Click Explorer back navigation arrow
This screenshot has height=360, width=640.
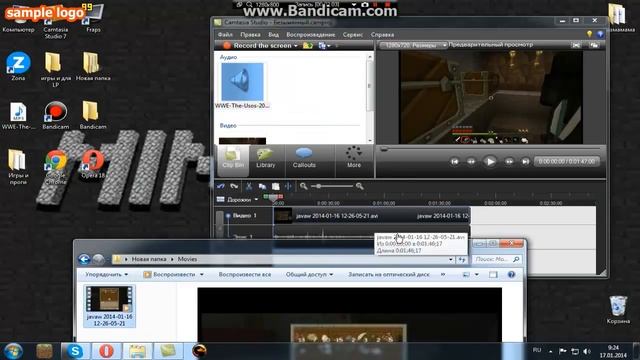tap(84, 259)
